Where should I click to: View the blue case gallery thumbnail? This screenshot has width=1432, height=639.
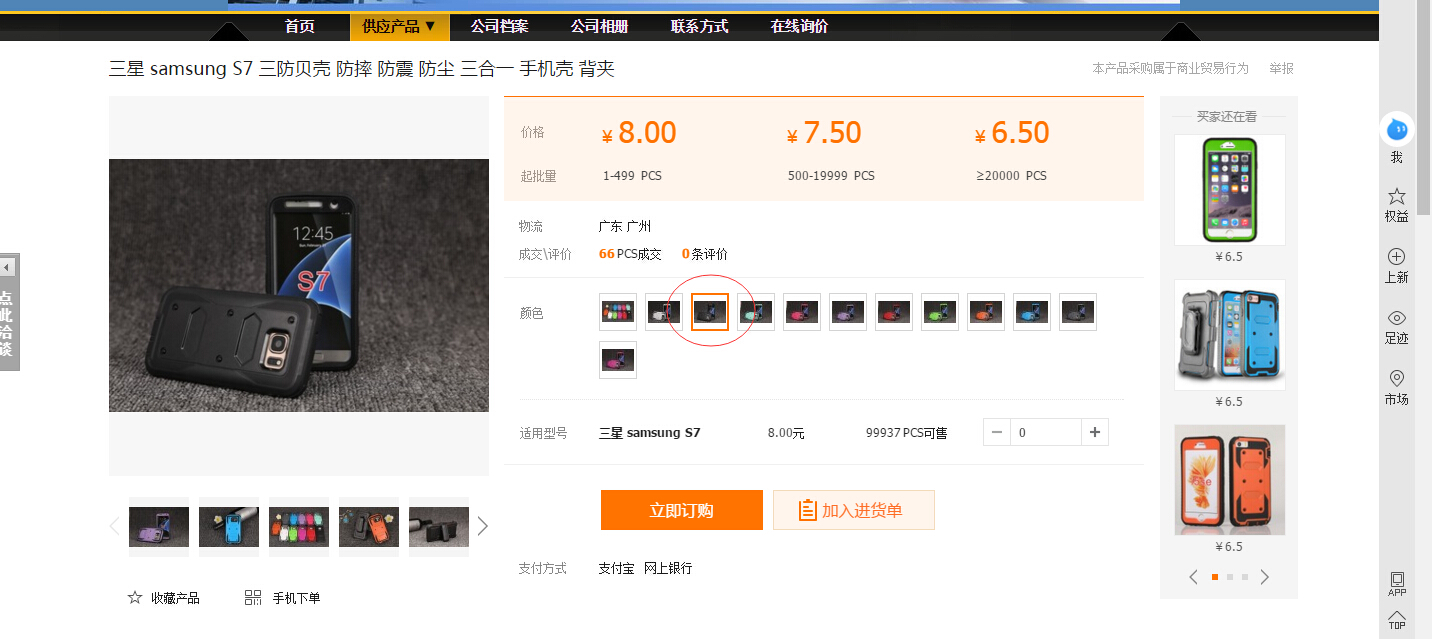(x=229, y=526)
